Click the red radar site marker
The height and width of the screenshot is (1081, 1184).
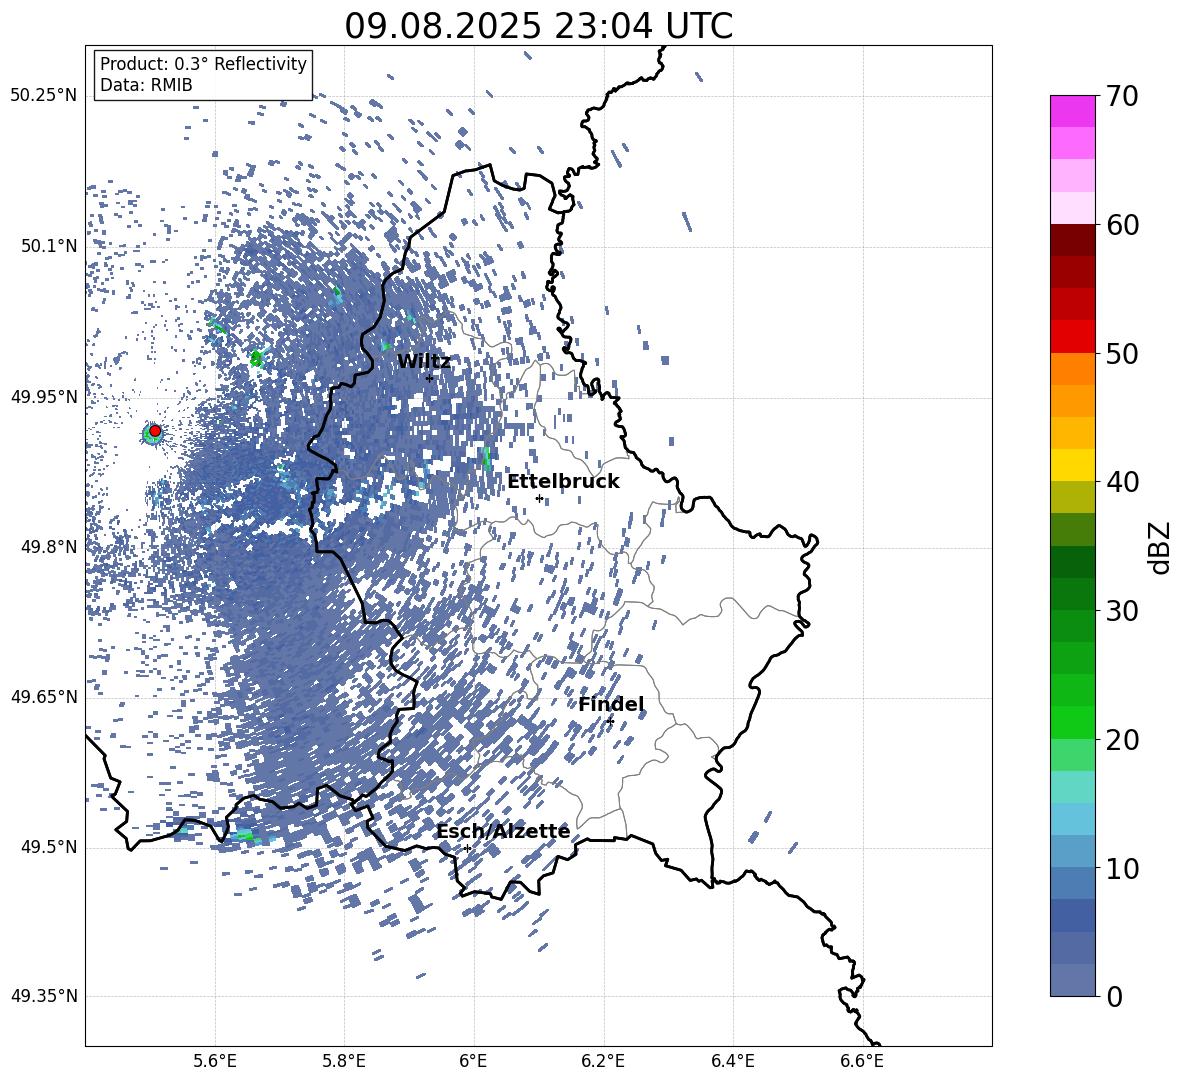point(155,431)
